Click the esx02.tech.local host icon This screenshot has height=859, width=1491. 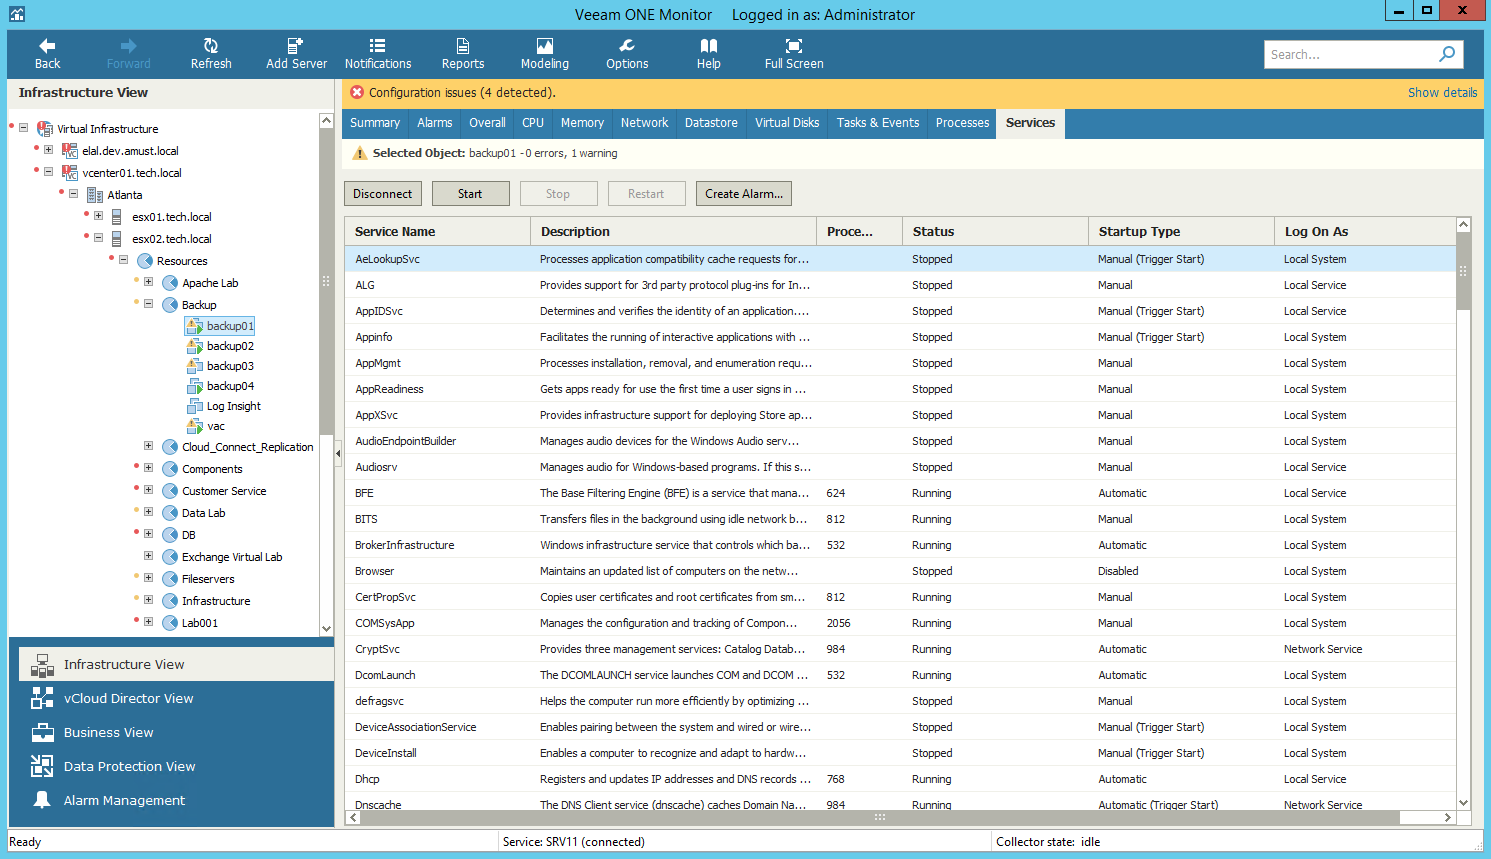(117, 239)
